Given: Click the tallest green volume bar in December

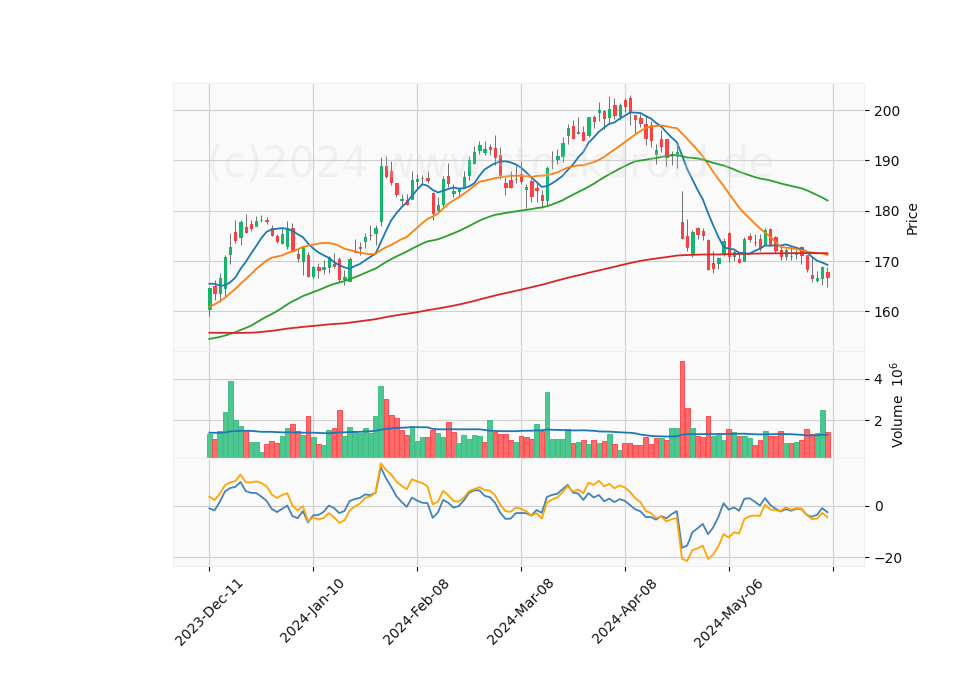Looking at the screenshot, I should [231, 419].
